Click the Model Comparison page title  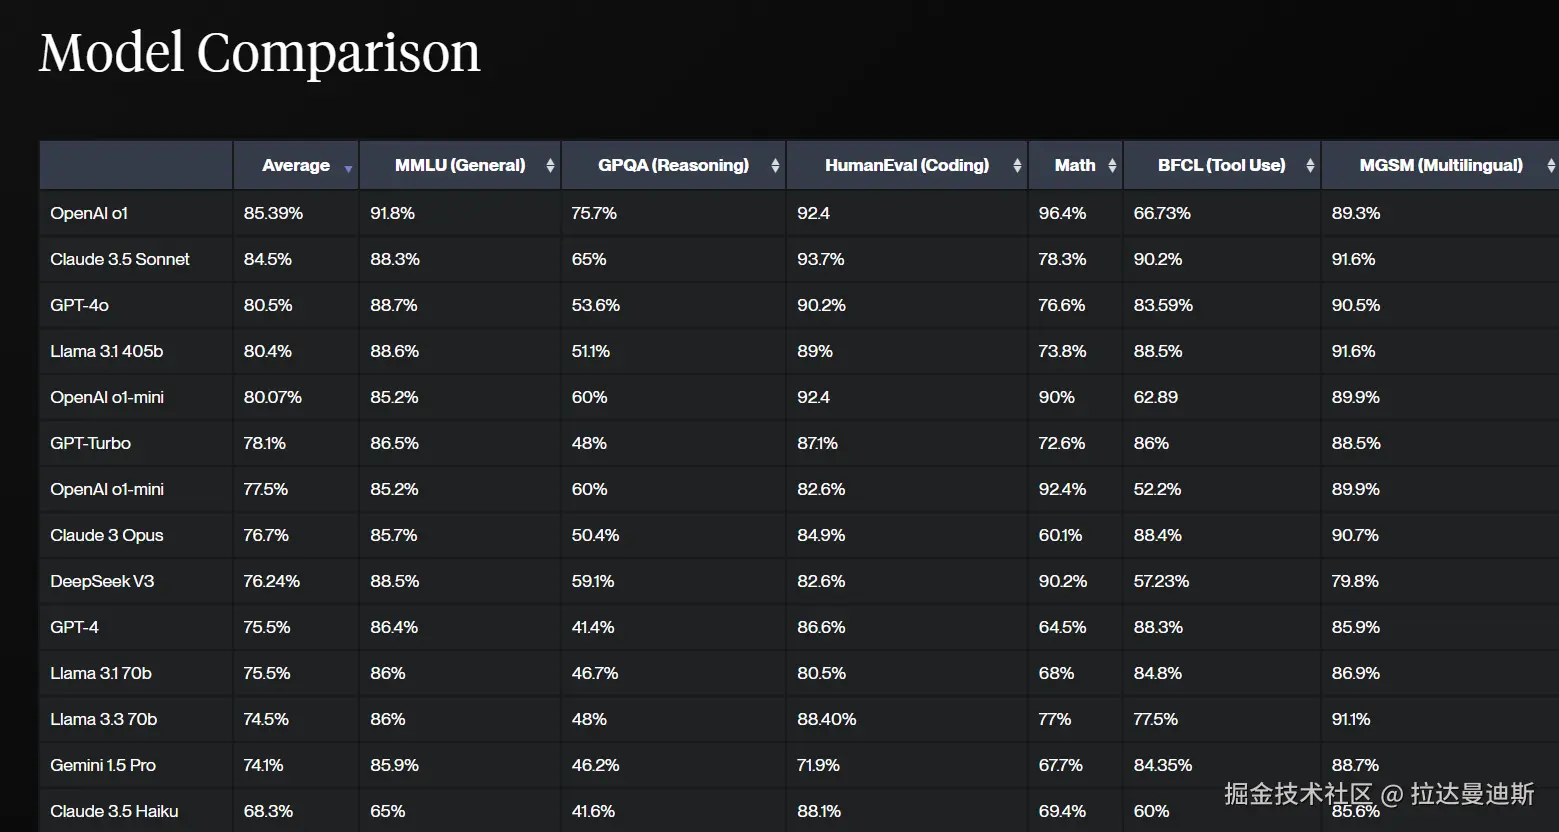260,53
